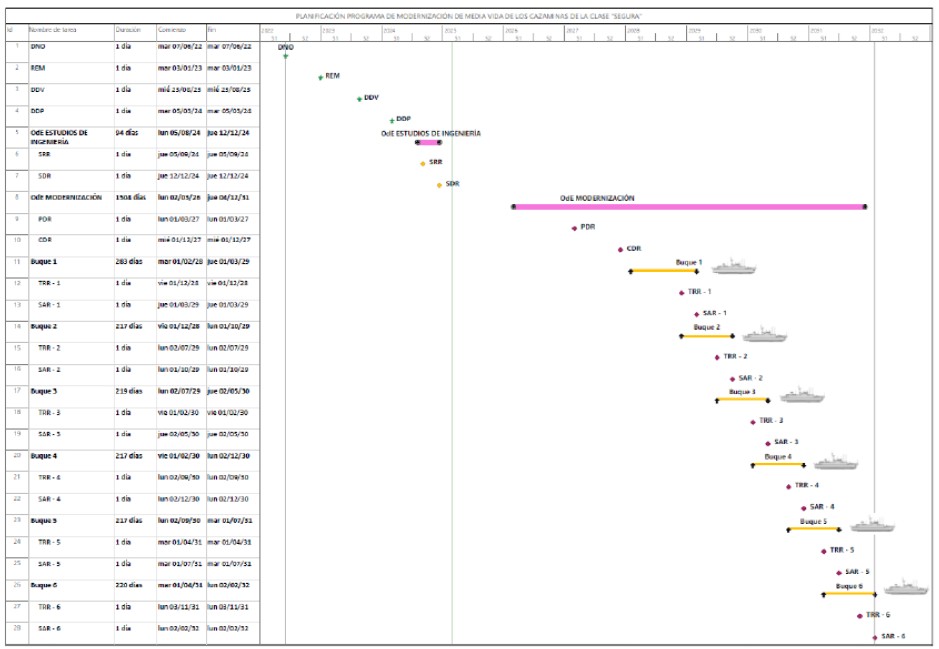Click the yellow SRR milestone diamond
Image resolution: width=939 pixels, height=649 pixels.
click(x=423, y=163)
